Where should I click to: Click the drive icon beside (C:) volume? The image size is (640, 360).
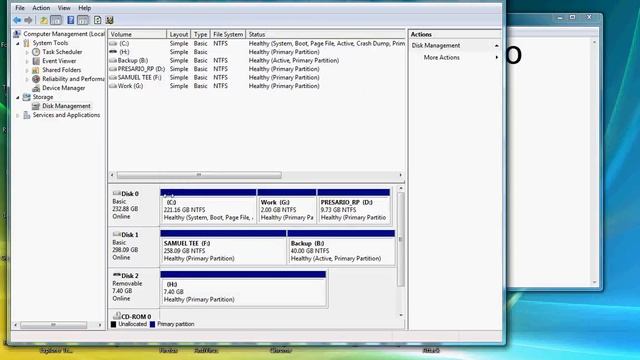(113, 43)
